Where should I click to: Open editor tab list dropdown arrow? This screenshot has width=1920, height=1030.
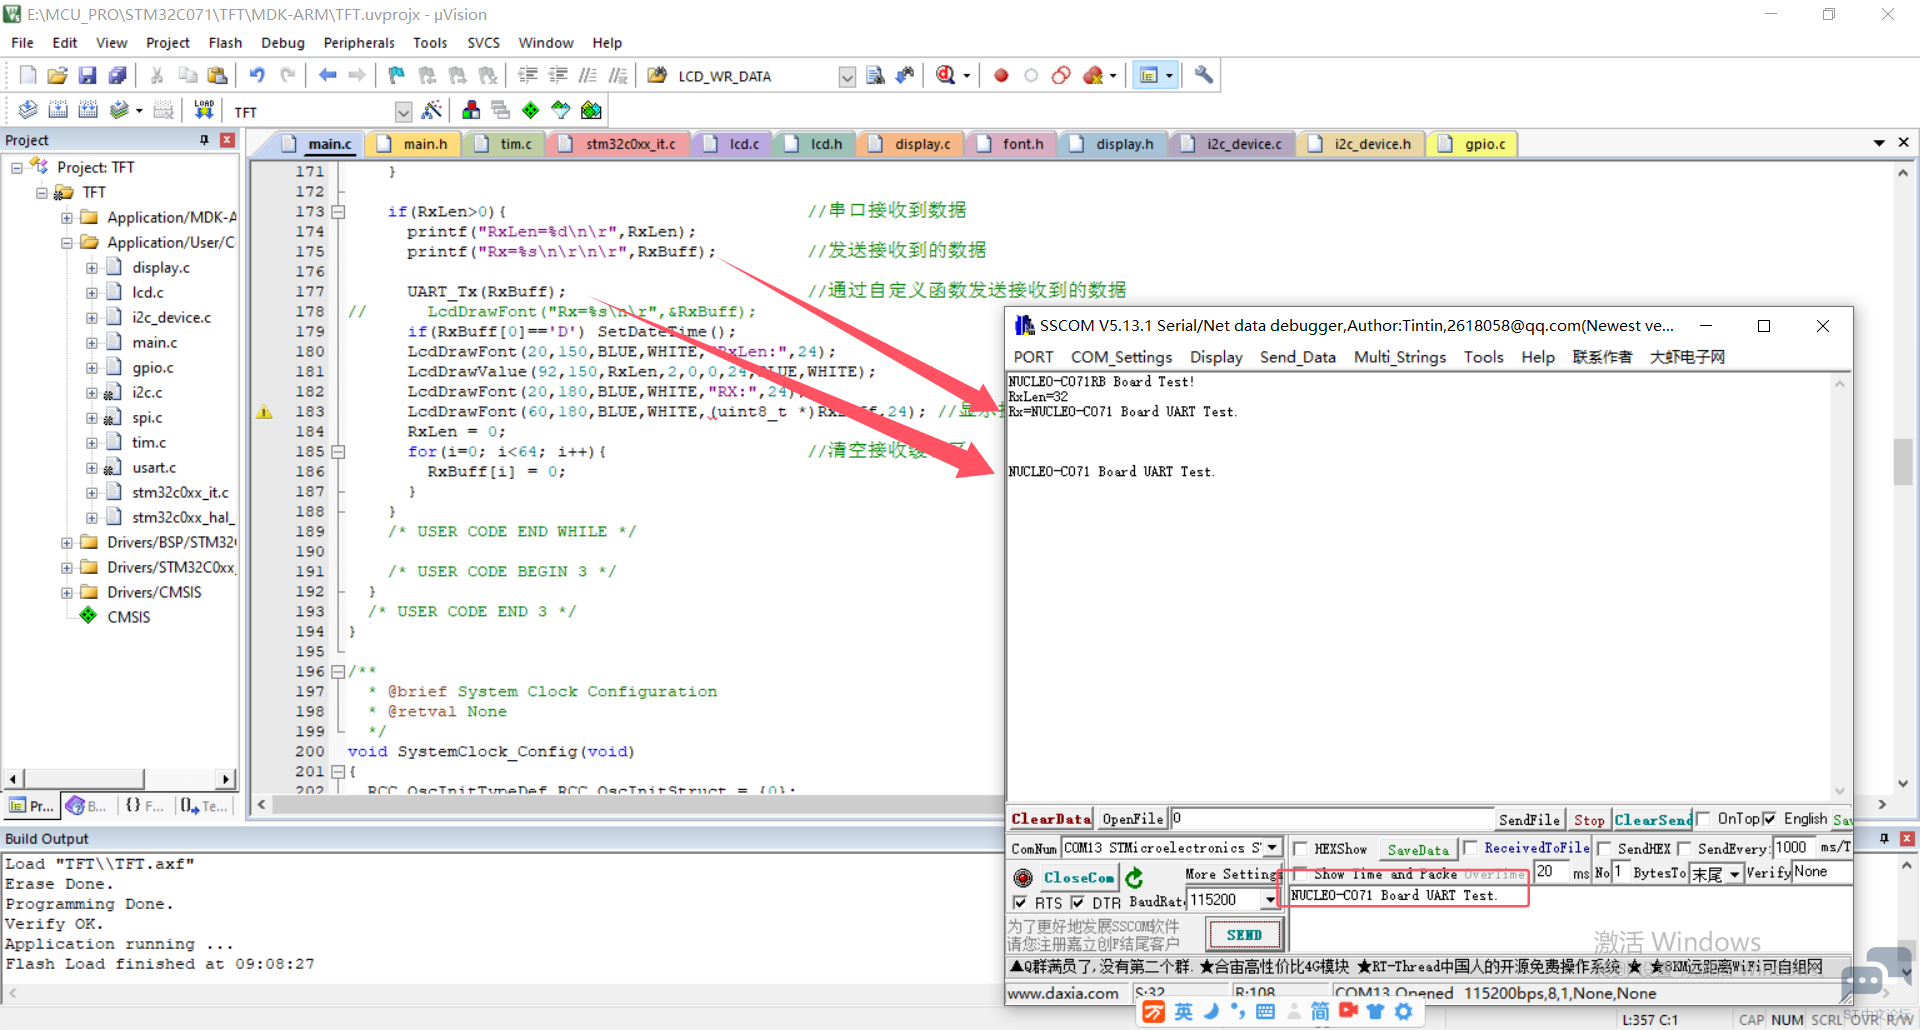pyautogui.click(x=1879, y=143)
